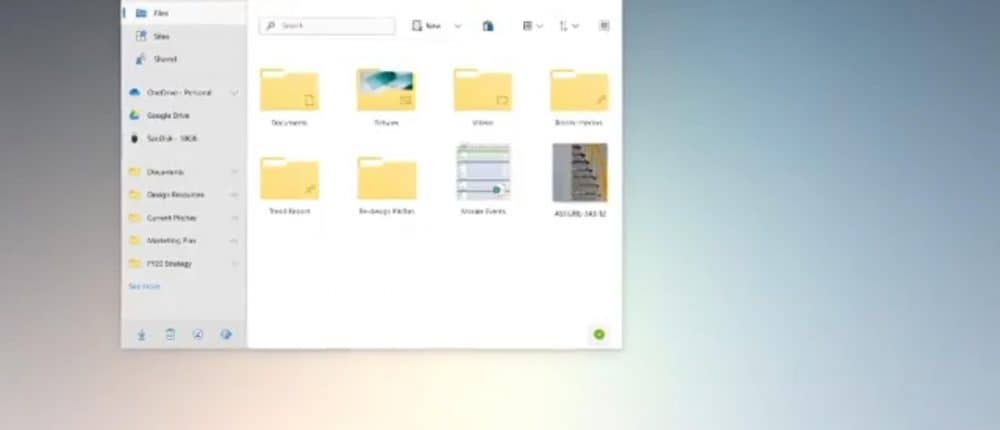Click the paste clipboard icon in toolbar

(x=488, y=26)
